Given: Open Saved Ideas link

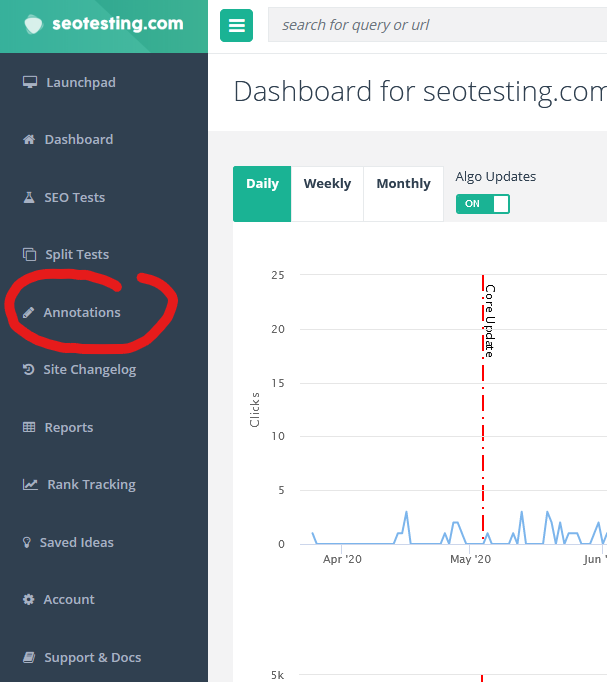Looking at the screenshot, I should click(77, 542).
